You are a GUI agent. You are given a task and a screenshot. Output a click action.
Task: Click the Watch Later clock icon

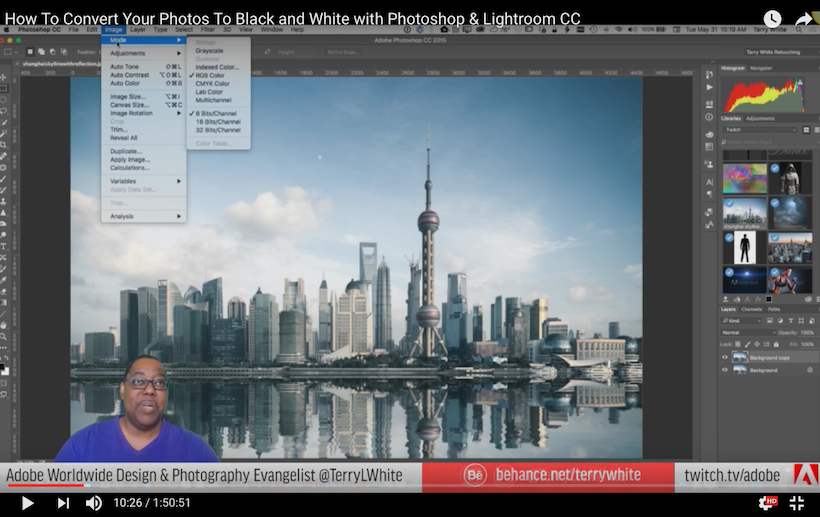tap(772, 19)
